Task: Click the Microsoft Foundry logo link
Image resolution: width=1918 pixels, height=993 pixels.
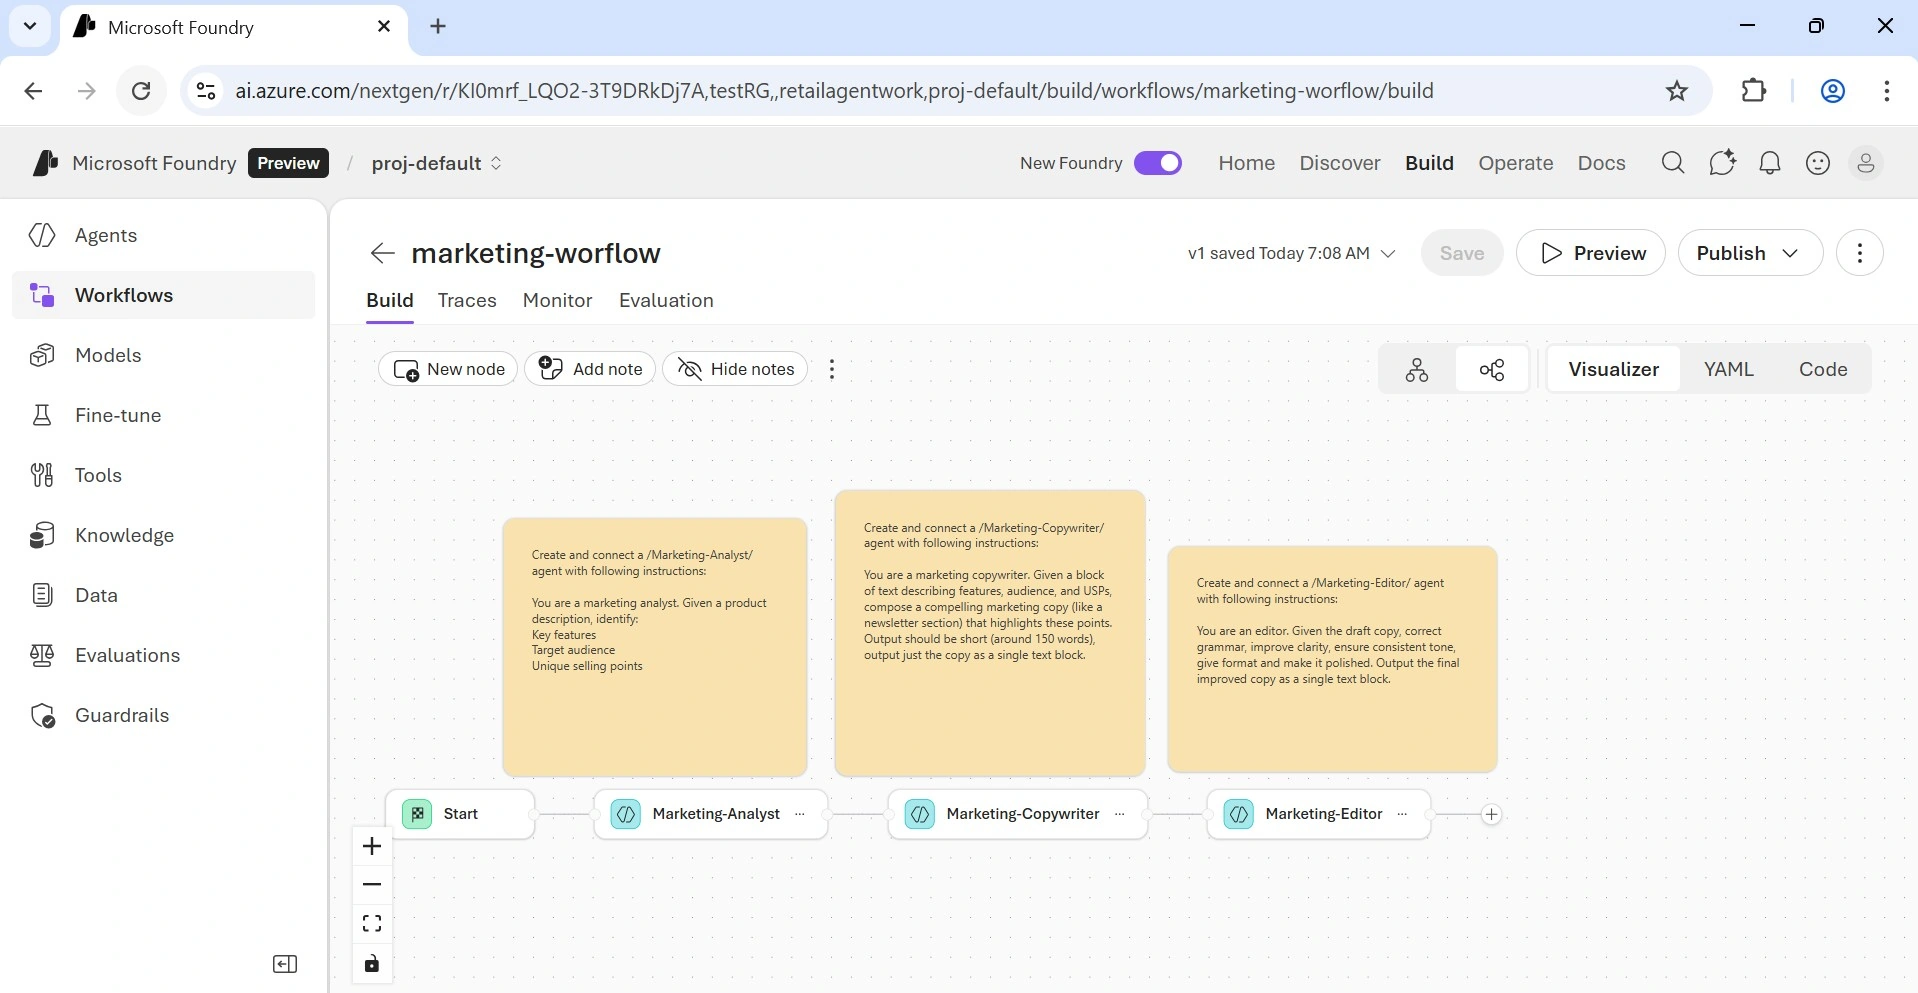Action: pos(134,163)
